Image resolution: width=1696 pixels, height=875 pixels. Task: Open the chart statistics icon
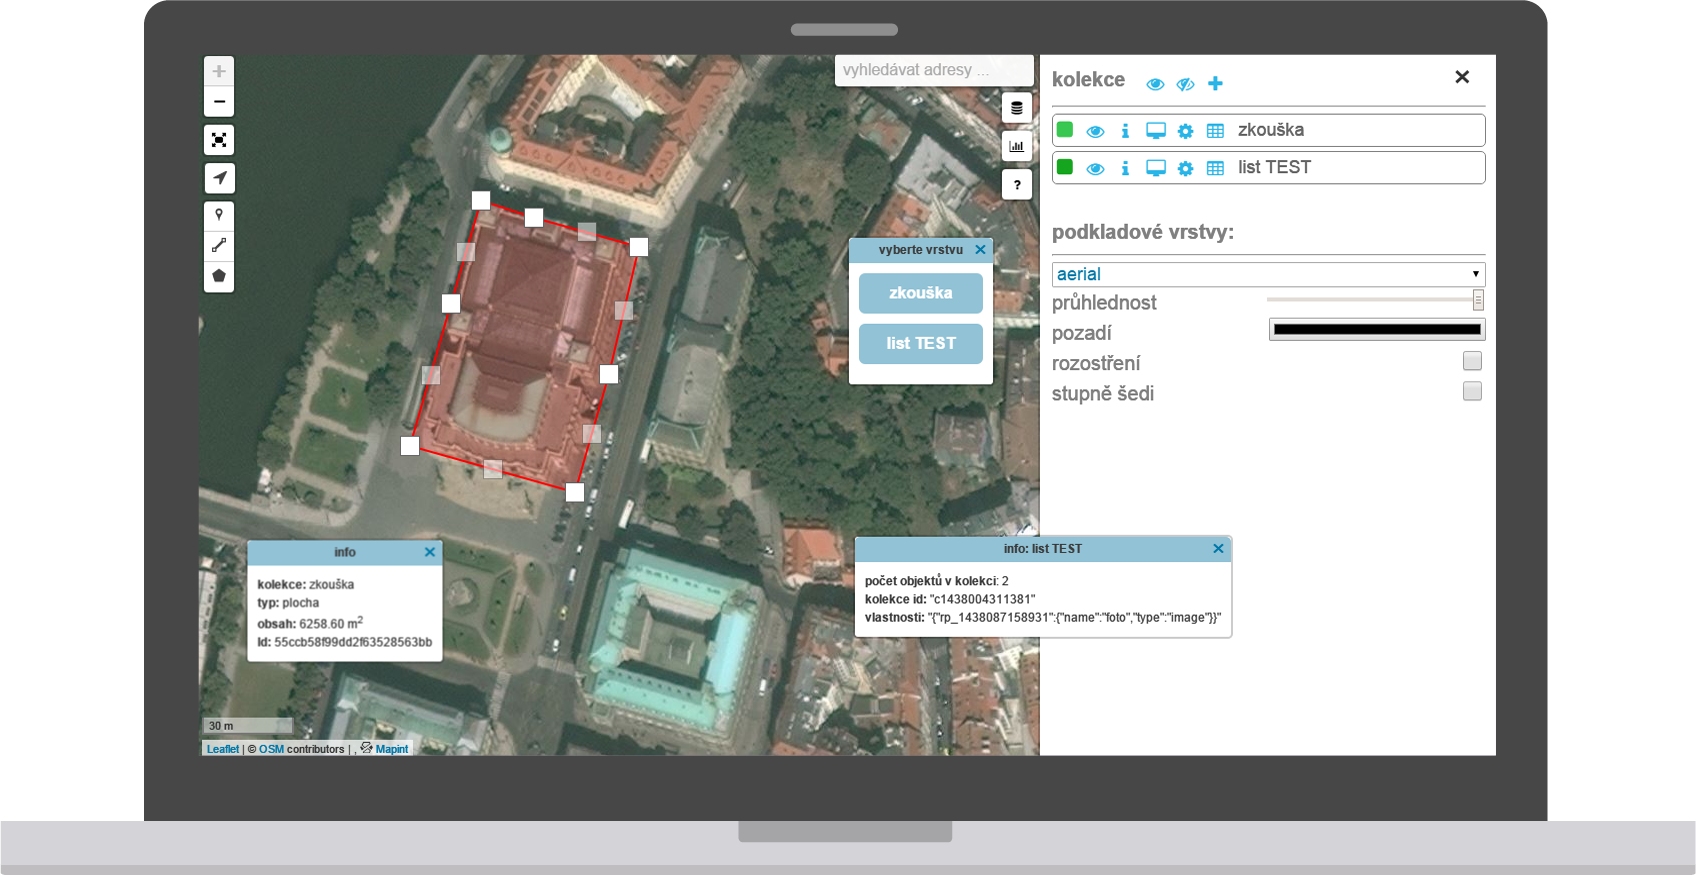pyautogui.click(x=1017, y=146)
